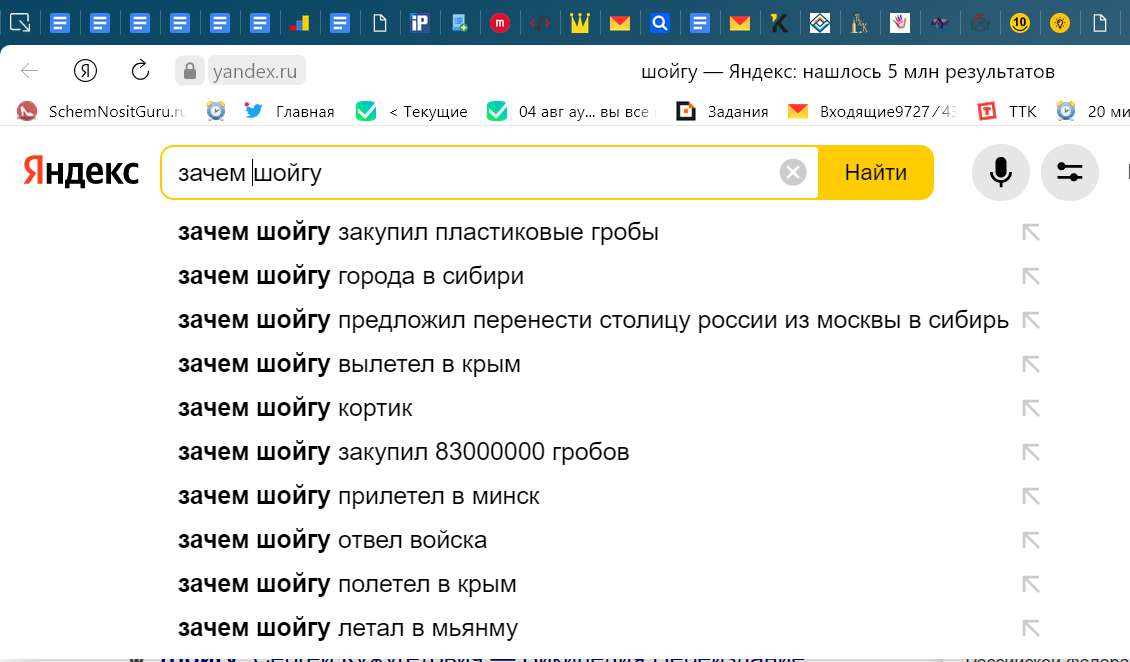Insert arrow for 'отвел войска'

(1031, 540)
